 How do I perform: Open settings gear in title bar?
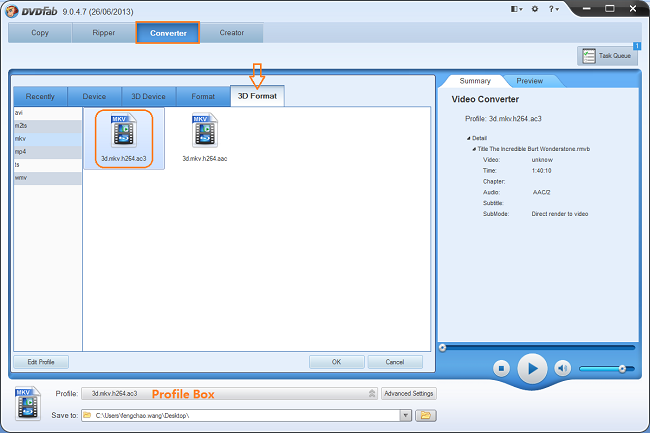point(535,9)
